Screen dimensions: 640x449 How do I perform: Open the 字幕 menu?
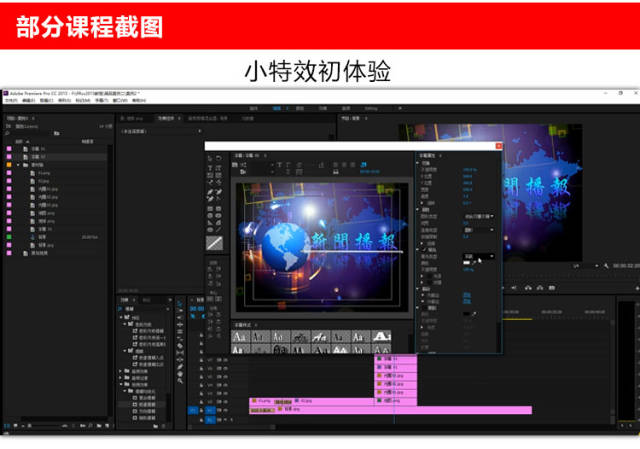(101, 100)
